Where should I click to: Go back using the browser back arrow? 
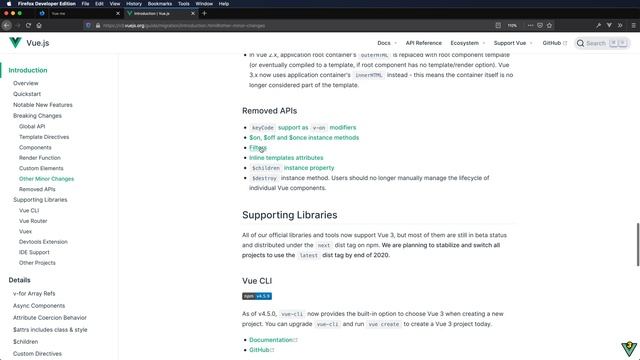click(x=7, y=25)
